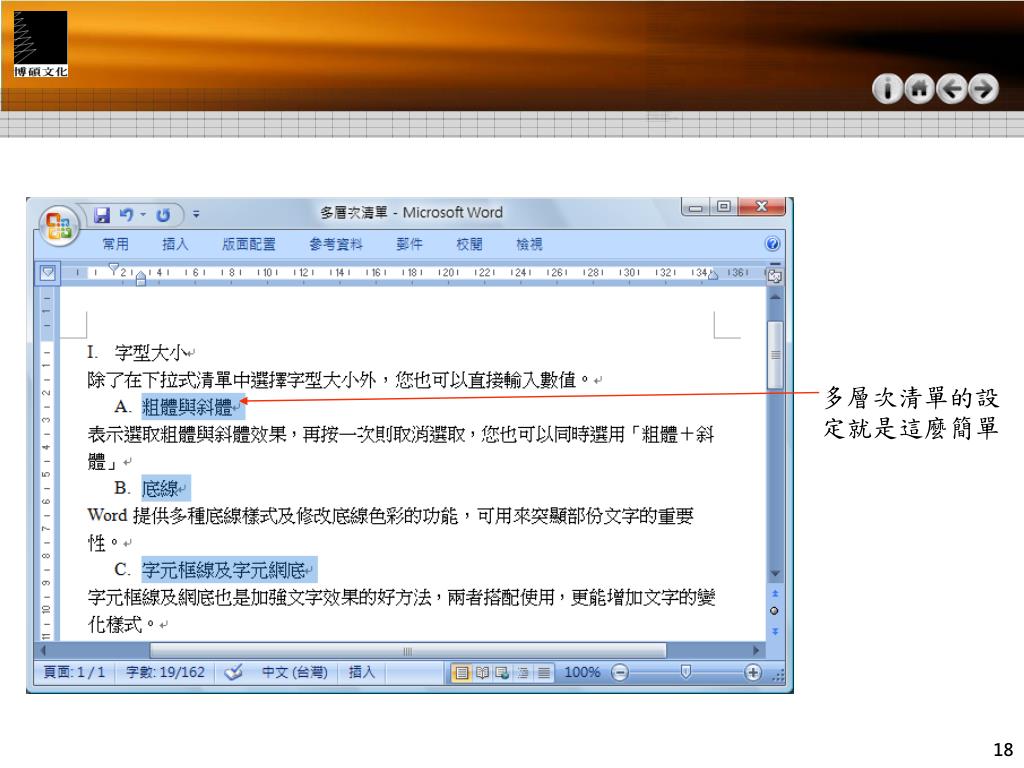Click the line starting with 表示選取粗體與斜體
1024x768 pixels.
pos(401,434)
